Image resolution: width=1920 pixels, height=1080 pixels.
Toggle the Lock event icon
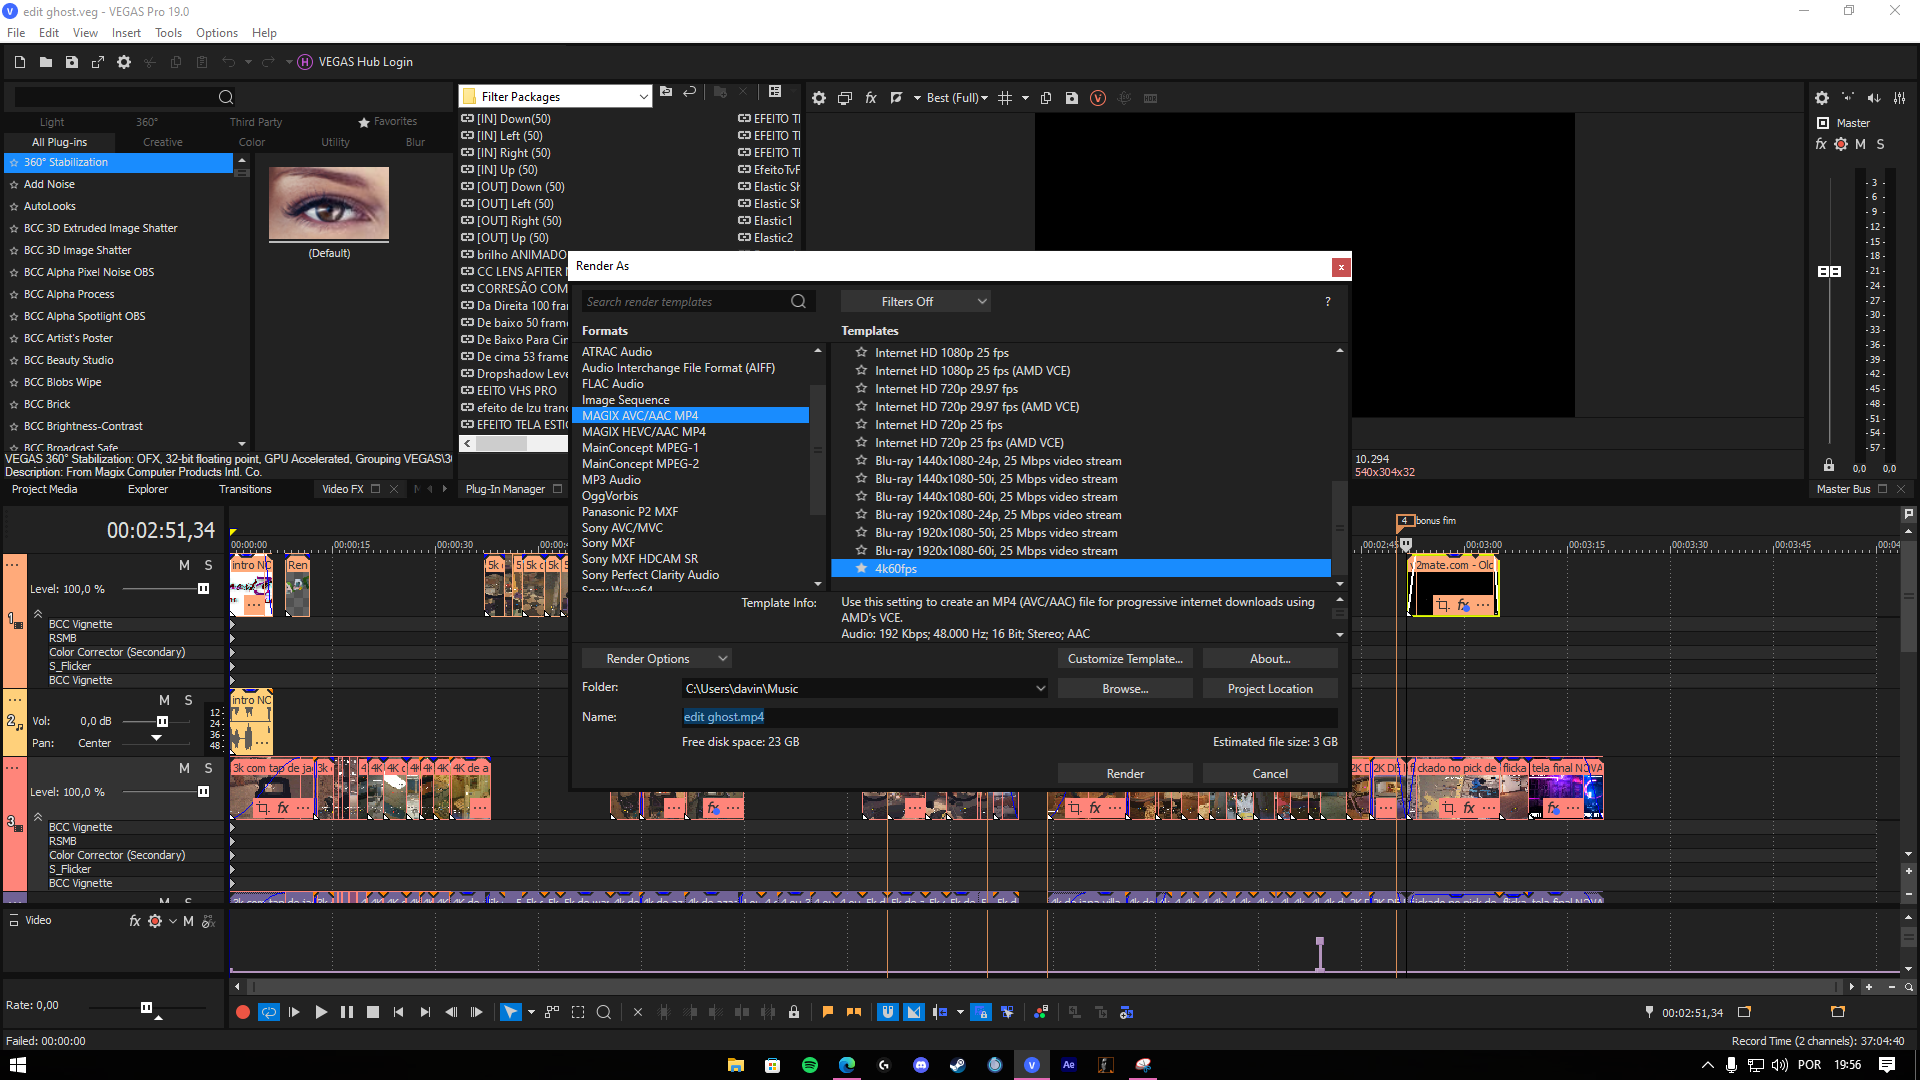pyautogui.click(x=794, y=1012)
